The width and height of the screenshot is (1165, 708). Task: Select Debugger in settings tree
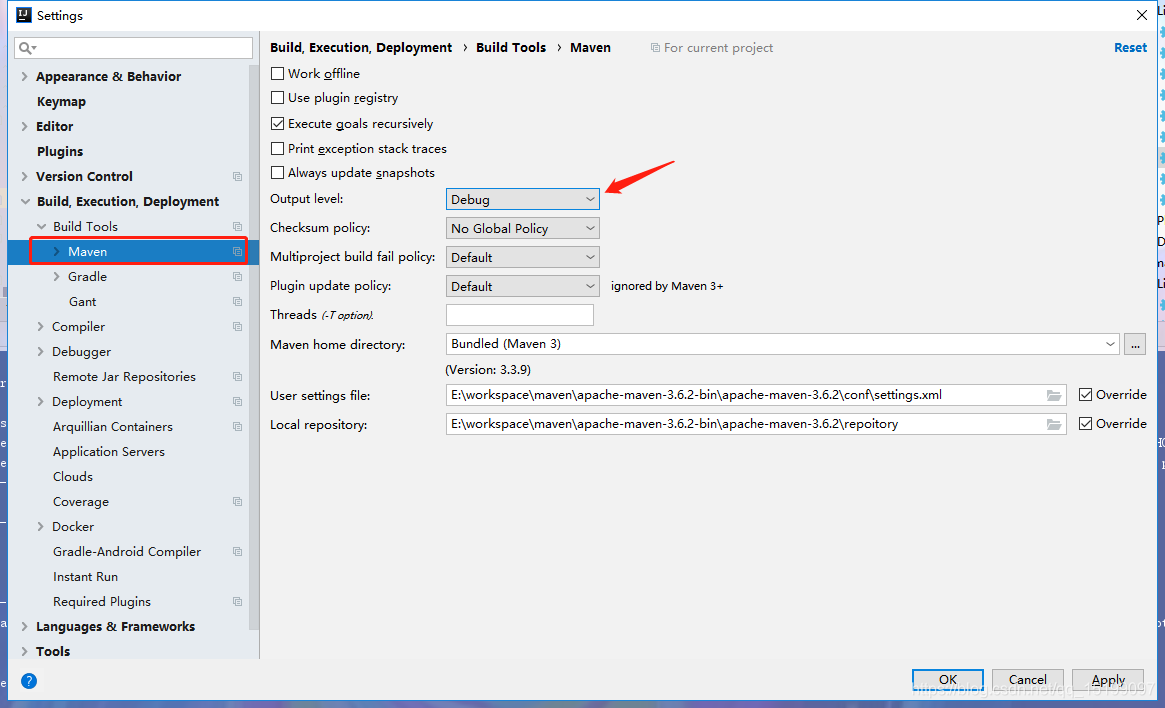pos(81,351)
